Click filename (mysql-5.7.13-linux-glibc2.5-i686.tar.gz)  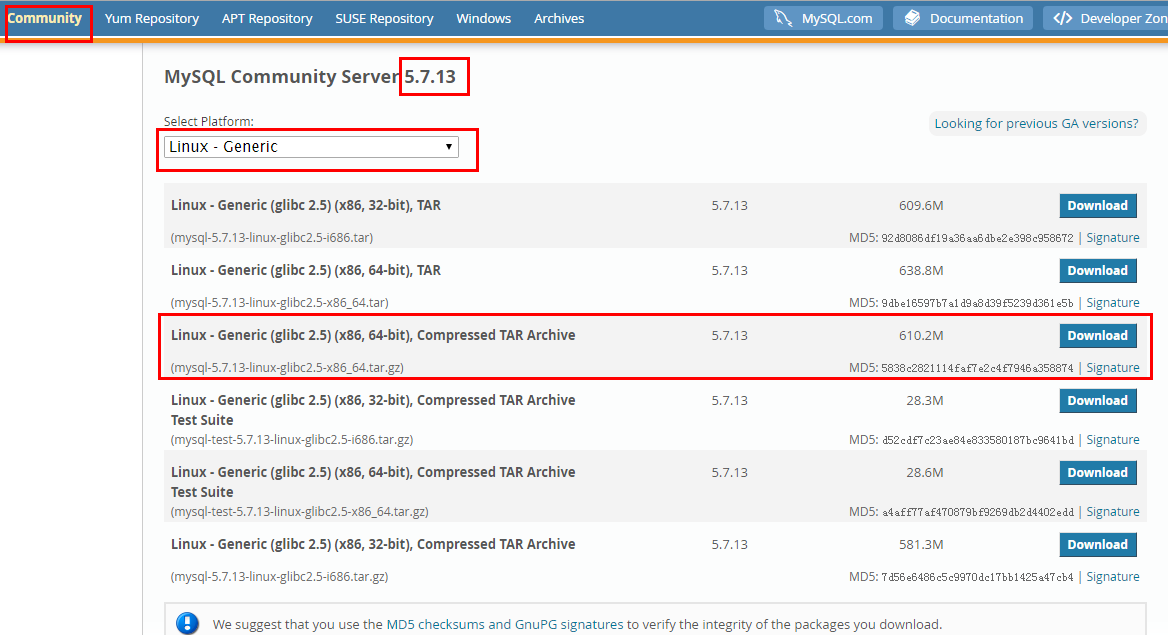tap(279, 577)
